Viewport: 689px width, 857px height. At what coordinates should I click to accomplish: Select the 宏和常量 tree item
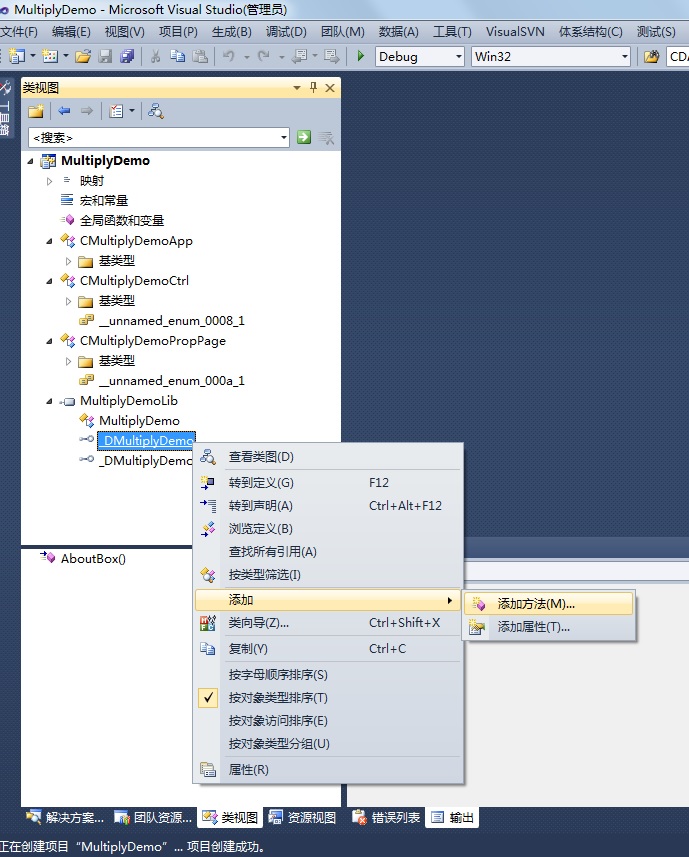pyautogui.click(x=104, y=201)
